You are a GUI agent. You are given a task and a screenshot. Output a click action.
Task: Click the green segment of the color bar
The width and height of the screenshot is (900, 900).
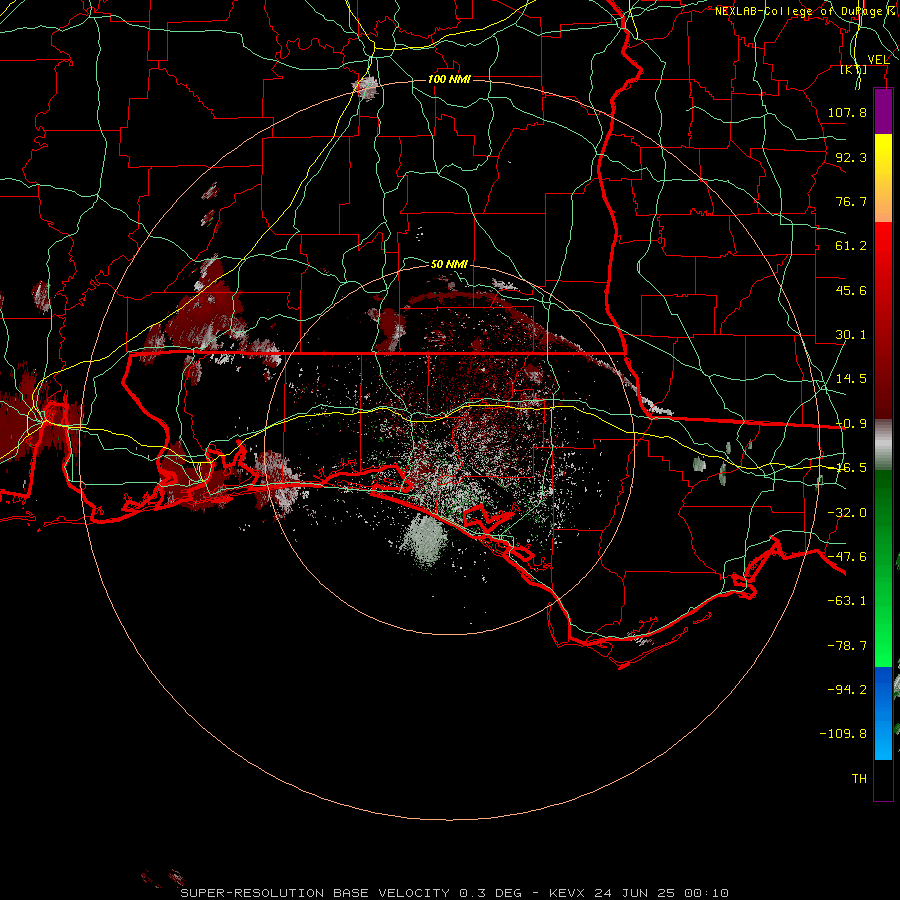tap(883, 568)
